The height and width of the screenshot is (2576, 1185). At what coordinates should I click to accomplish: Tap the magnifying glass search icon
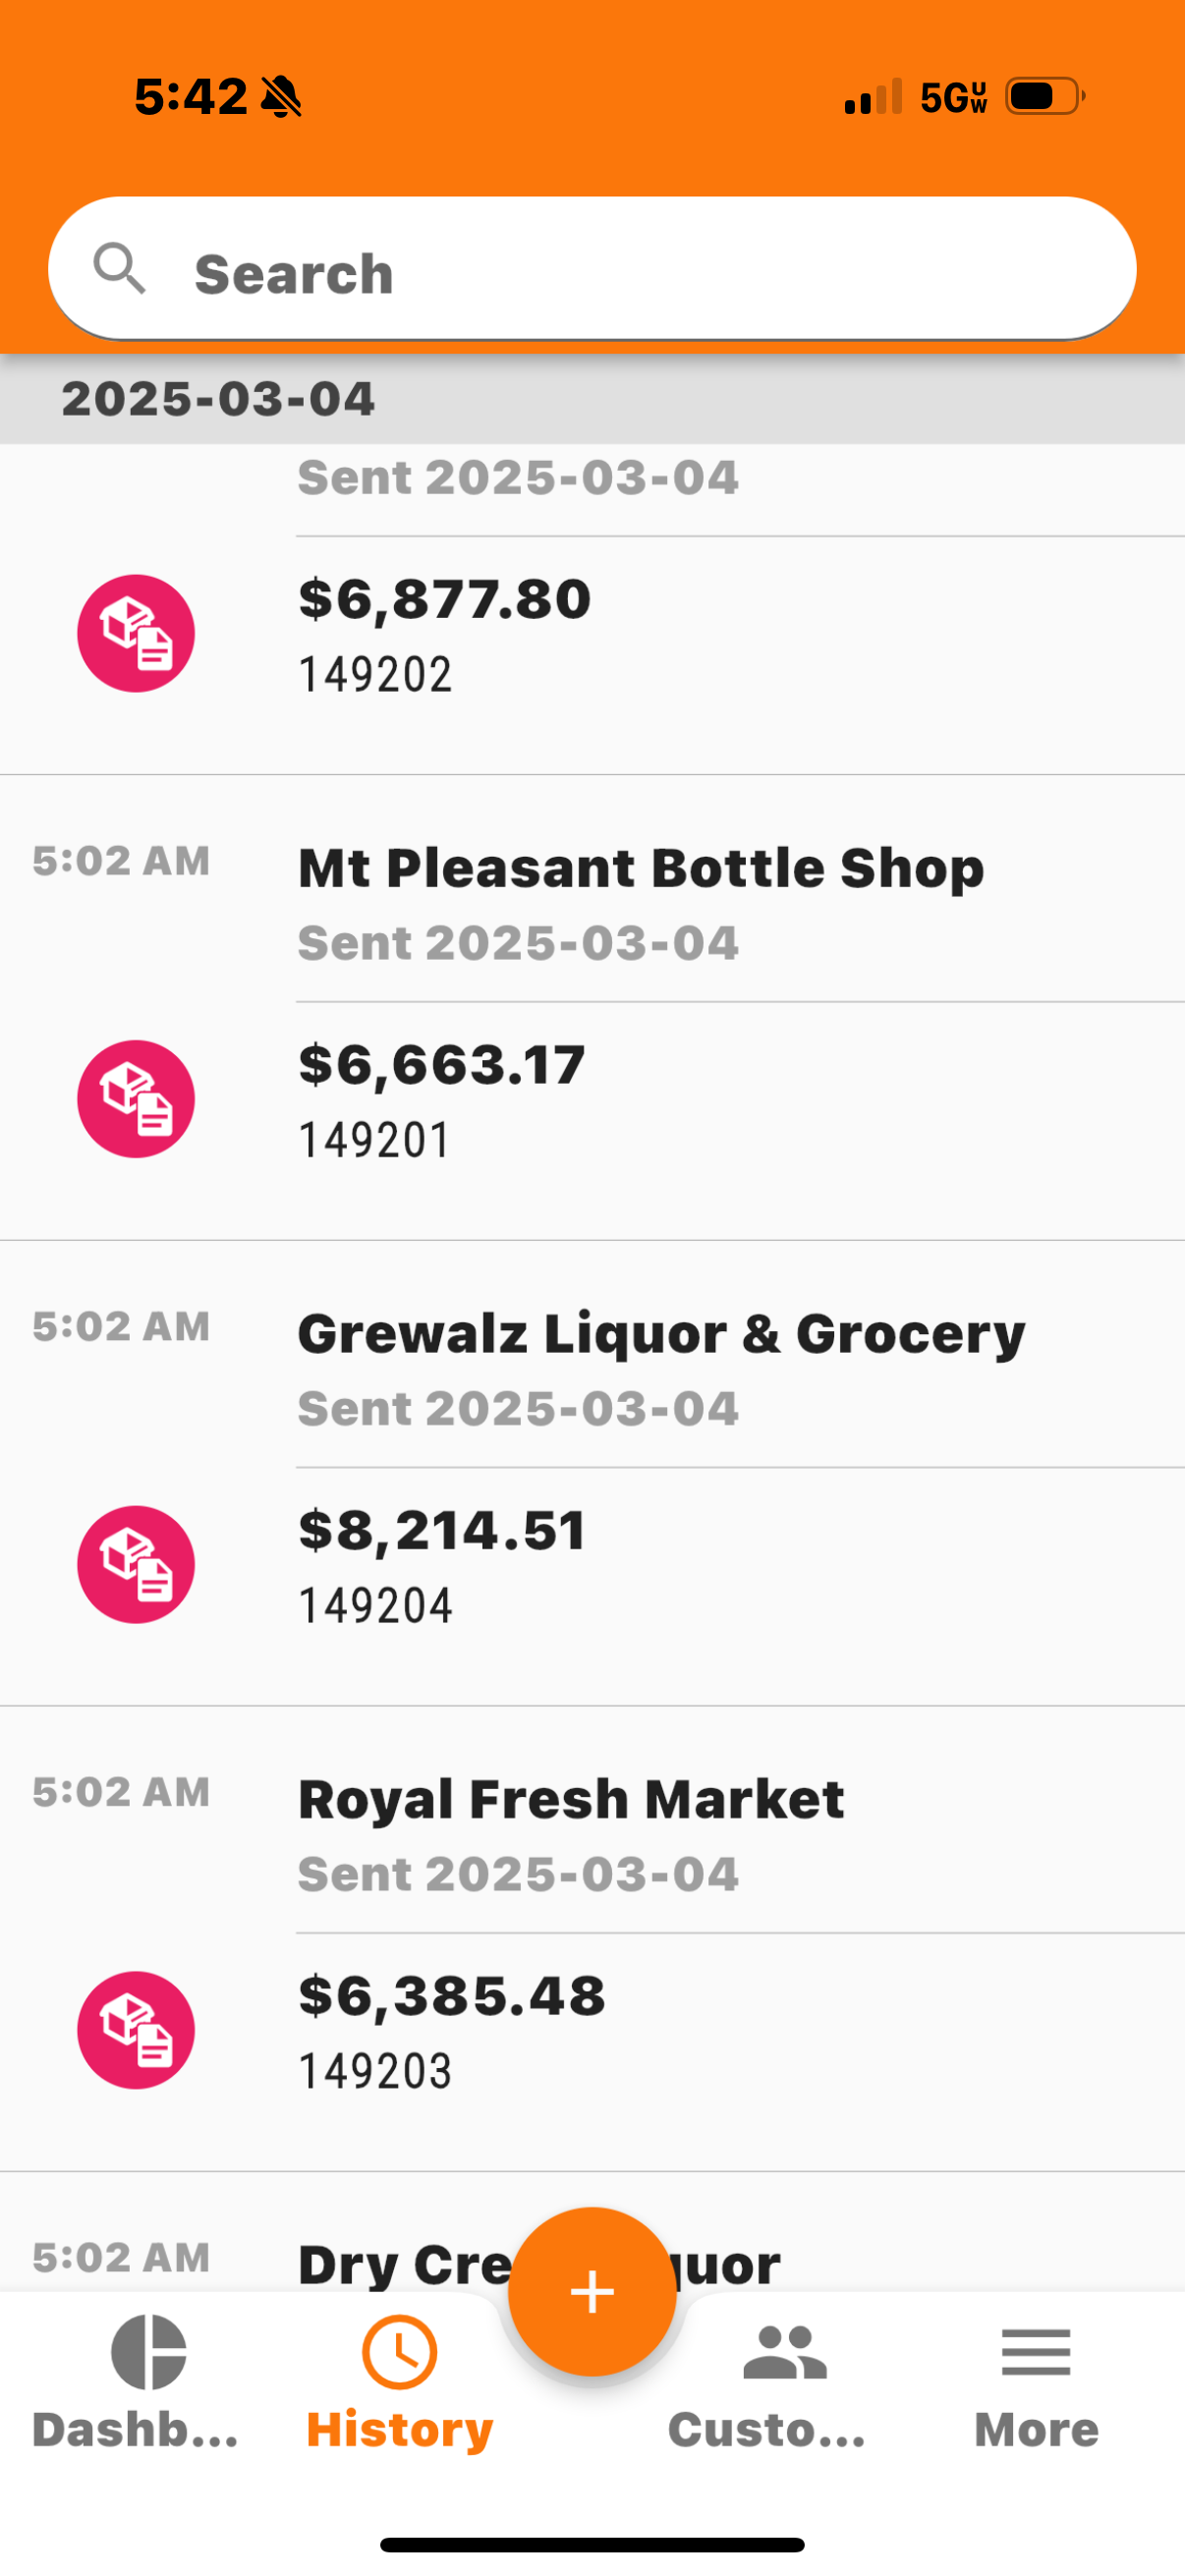tap(119, 268)
